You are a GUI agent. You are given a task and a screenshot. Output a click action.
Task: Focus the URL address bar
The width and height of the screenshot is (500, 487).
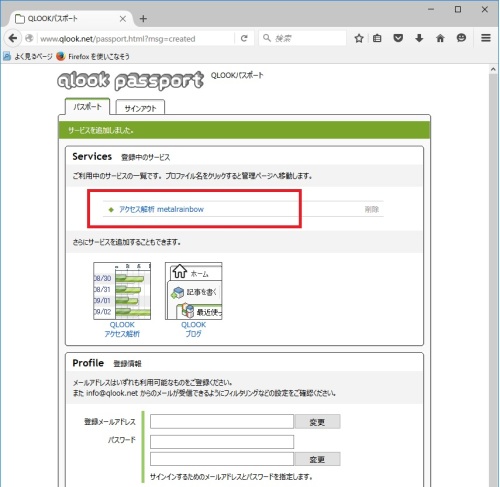click(137, 39)
